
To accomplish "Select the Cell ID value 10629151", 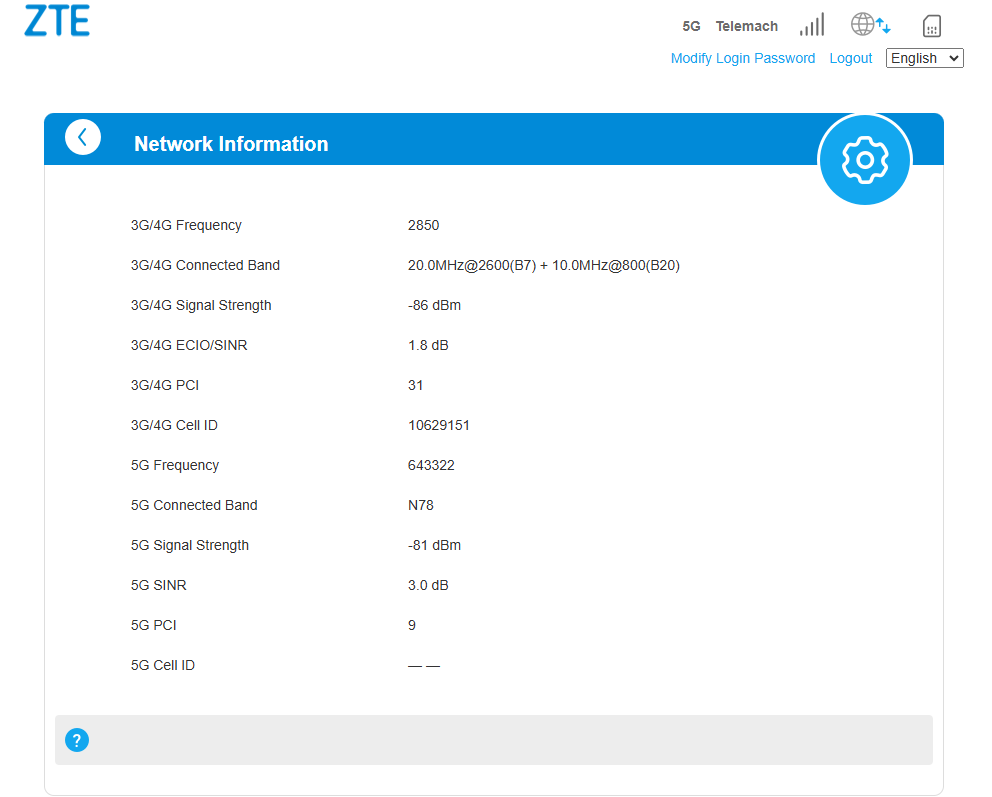I will tap(438, 425).
